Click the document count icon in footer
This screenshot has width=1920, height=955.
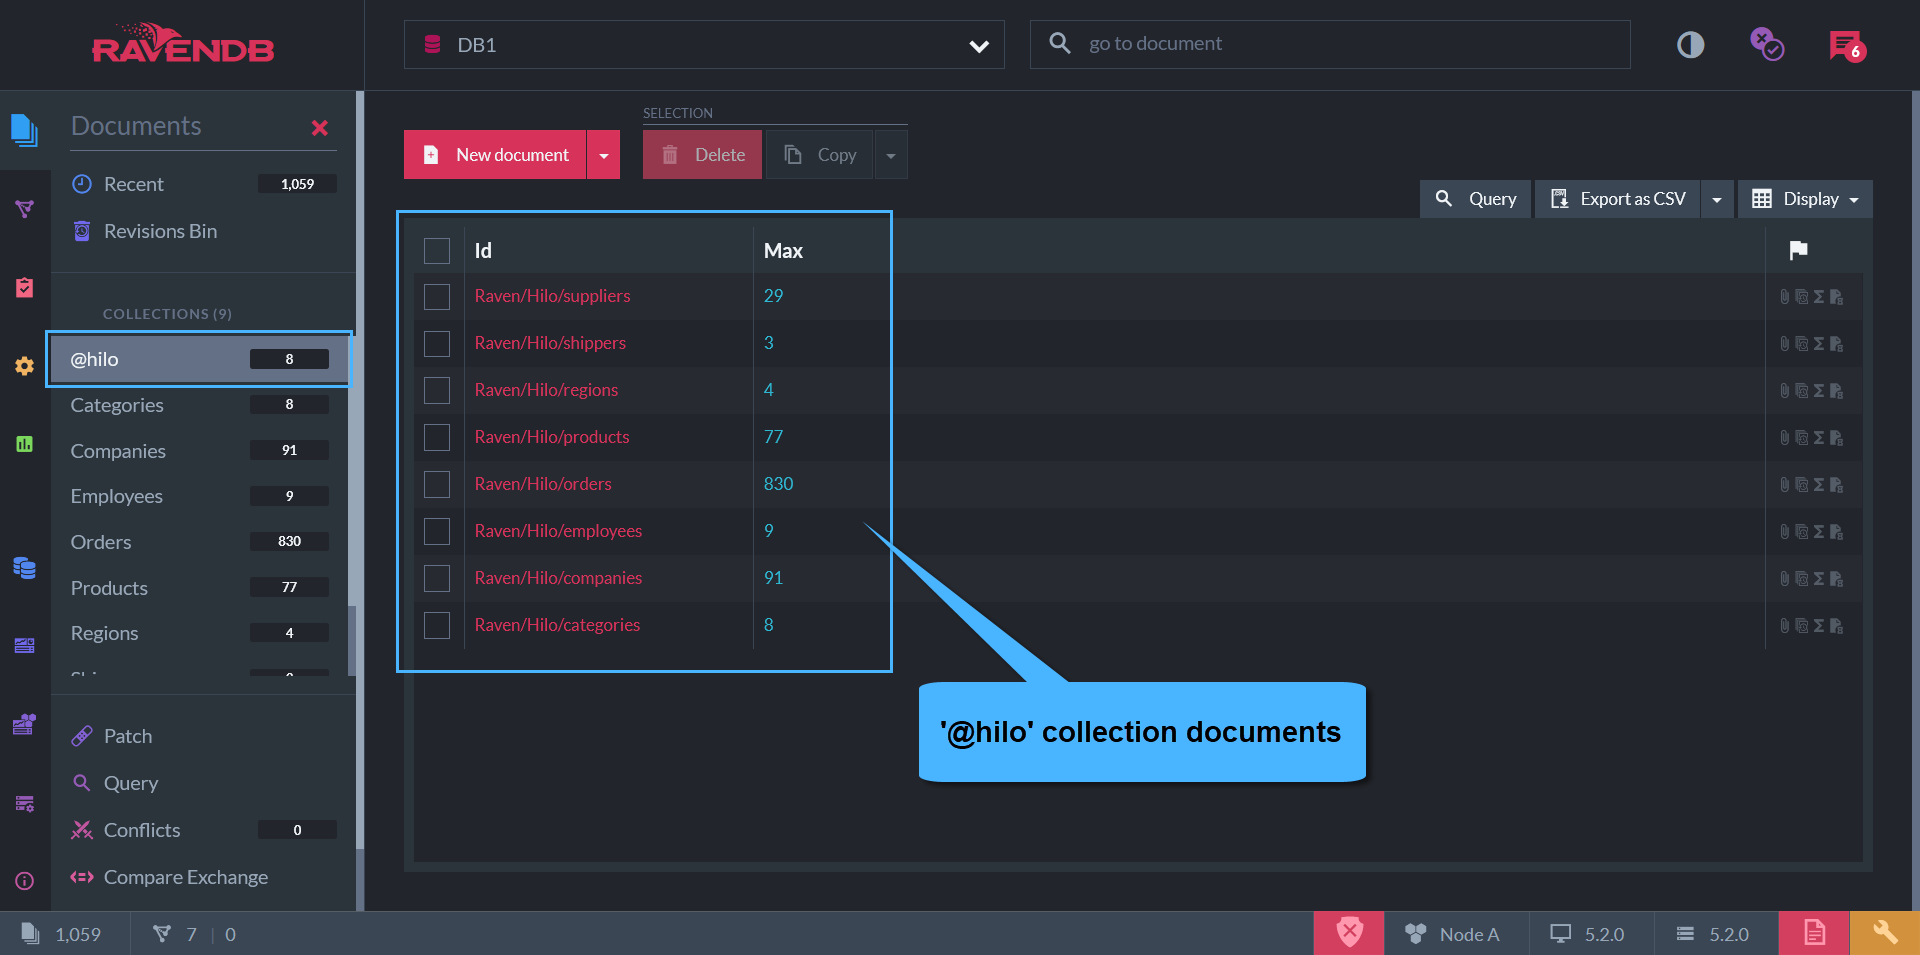point(31,933)
